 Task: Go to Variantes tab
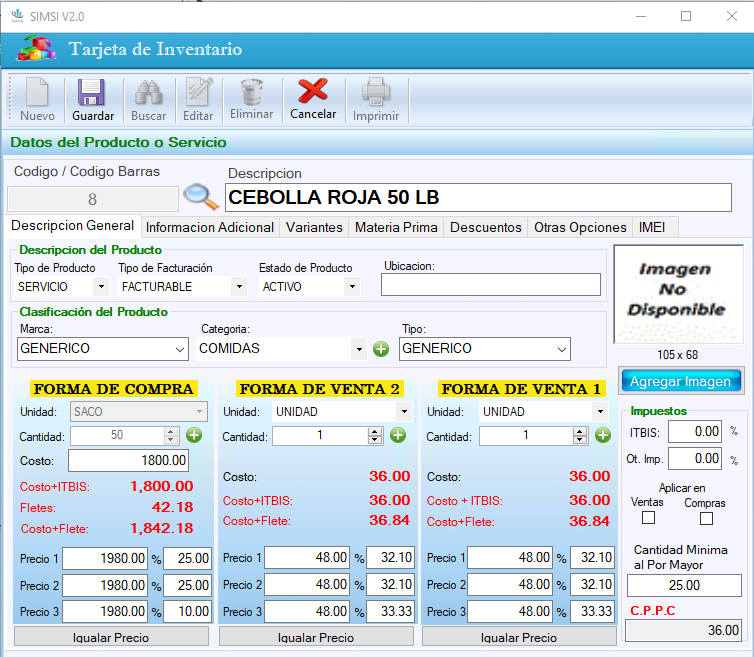pos(314,227)
